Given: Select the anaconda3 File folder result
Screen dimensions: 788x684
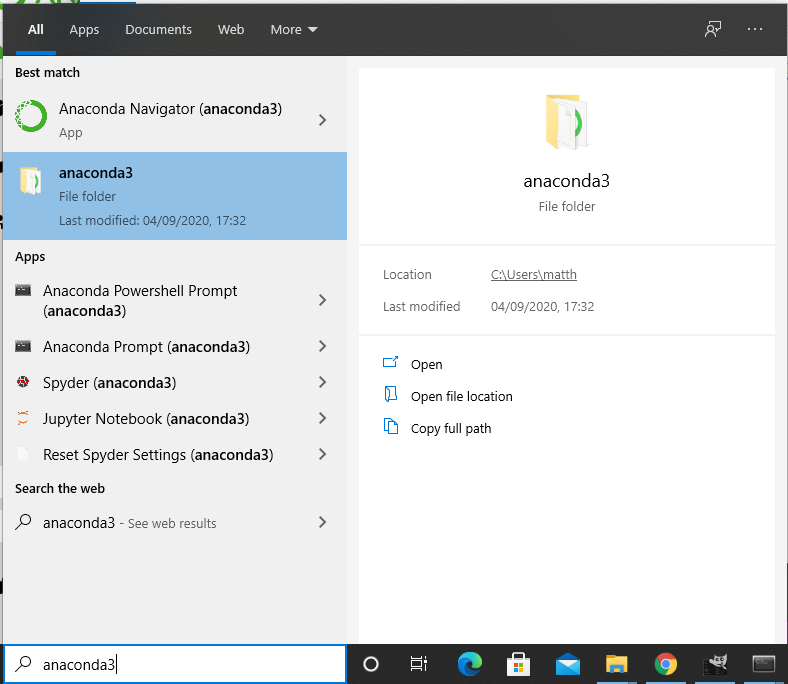Looking at the screenshot, I should point(175,196).
